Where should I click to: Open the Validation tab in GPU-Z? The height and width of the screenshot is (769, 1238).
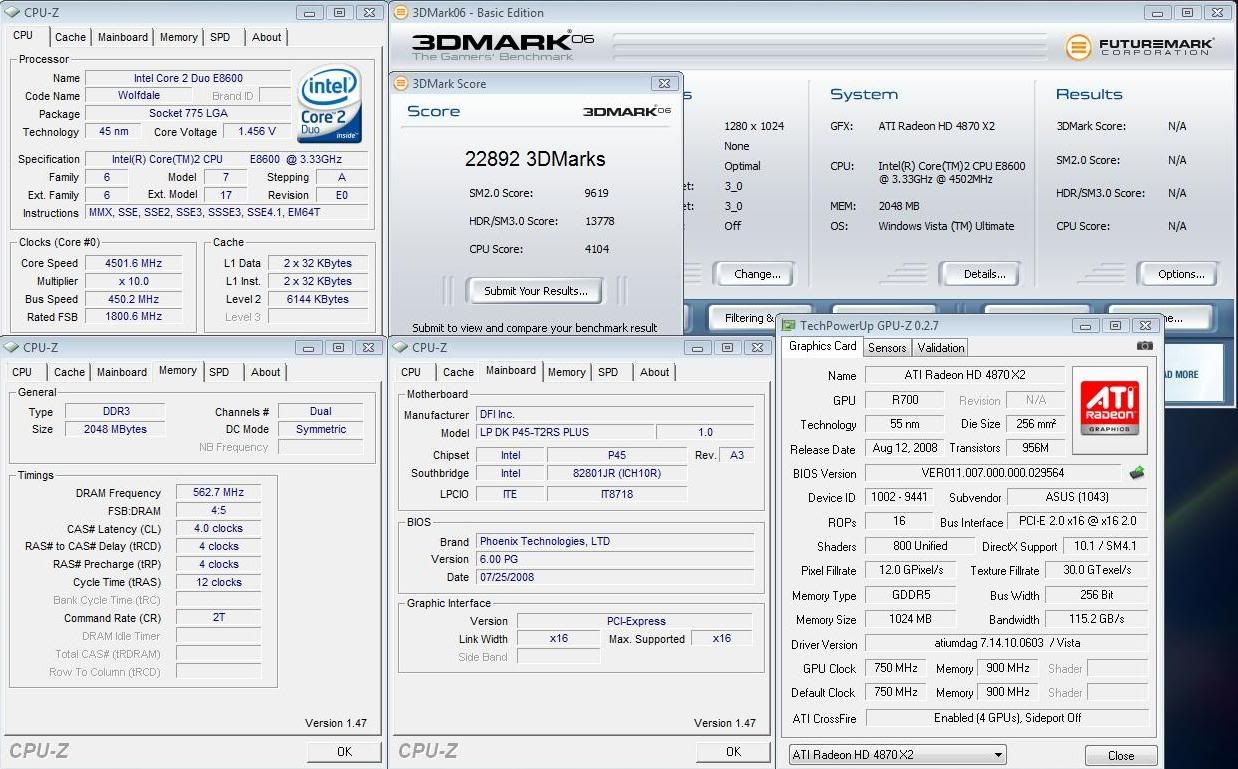[x=941, y=348]
